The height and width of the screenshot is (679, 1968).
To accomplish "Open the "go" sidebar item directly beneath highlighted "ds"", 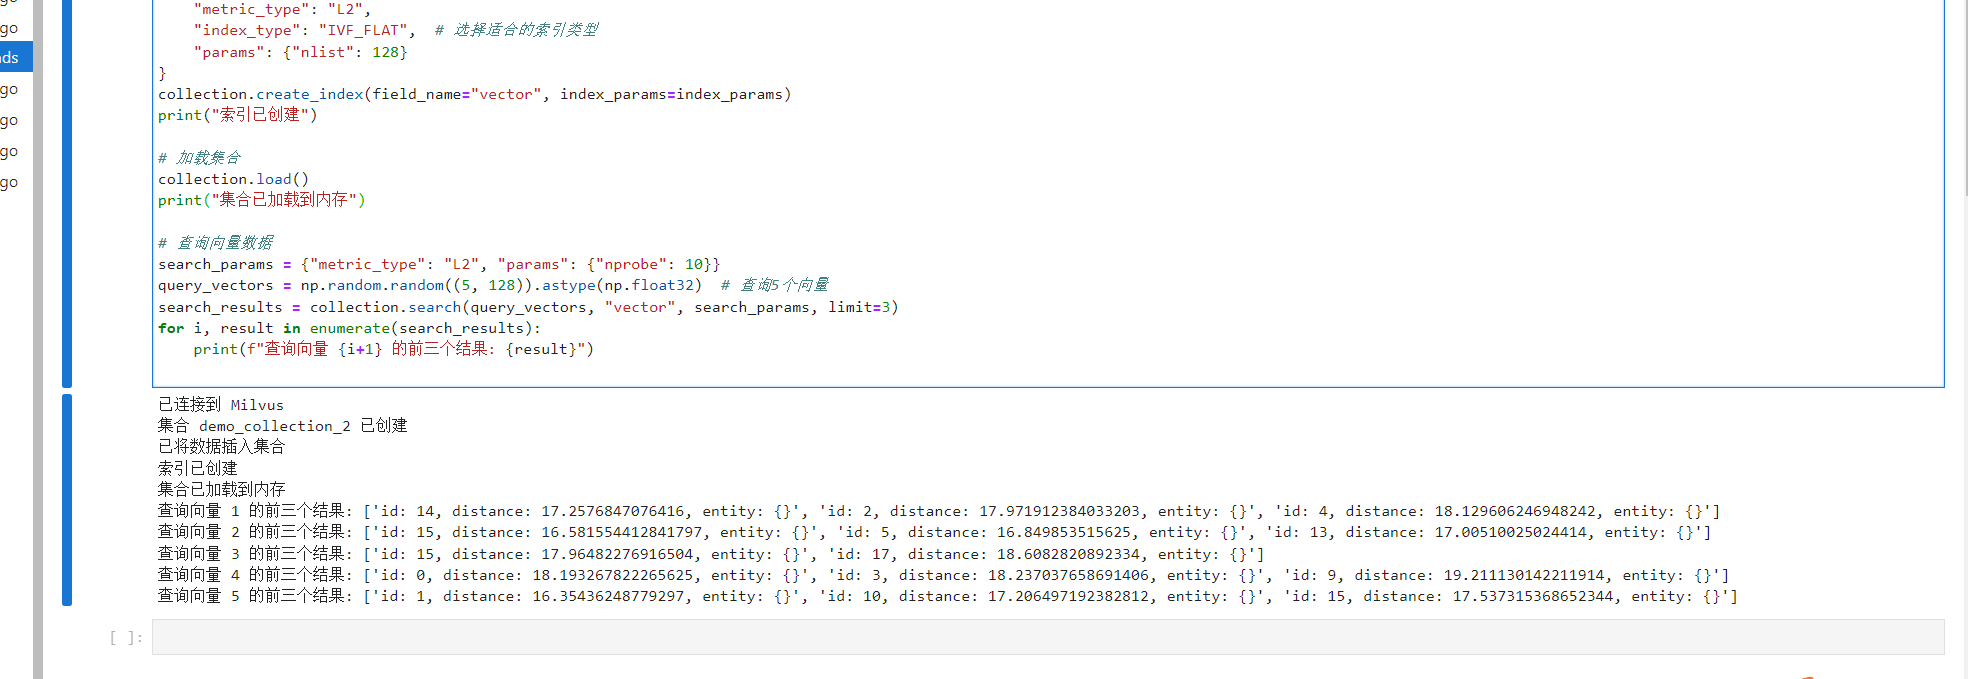I will point(10,89).
